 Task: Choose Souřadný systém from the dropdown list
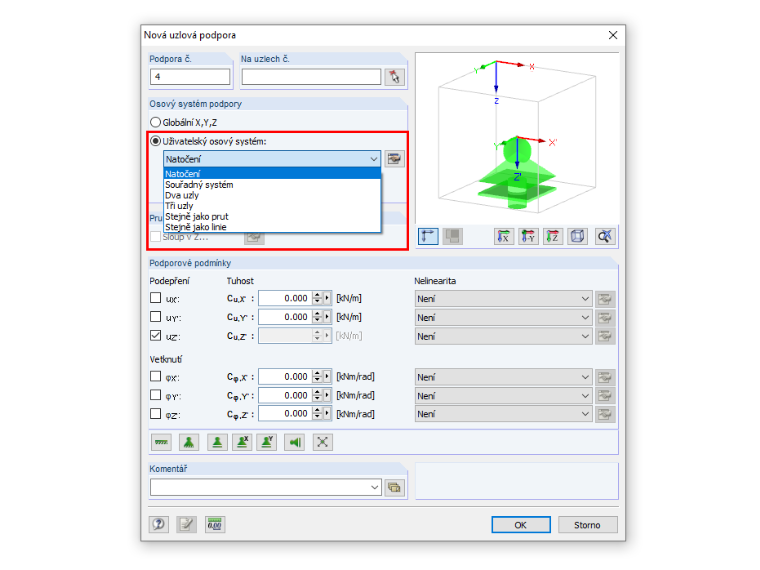[272, 185]
